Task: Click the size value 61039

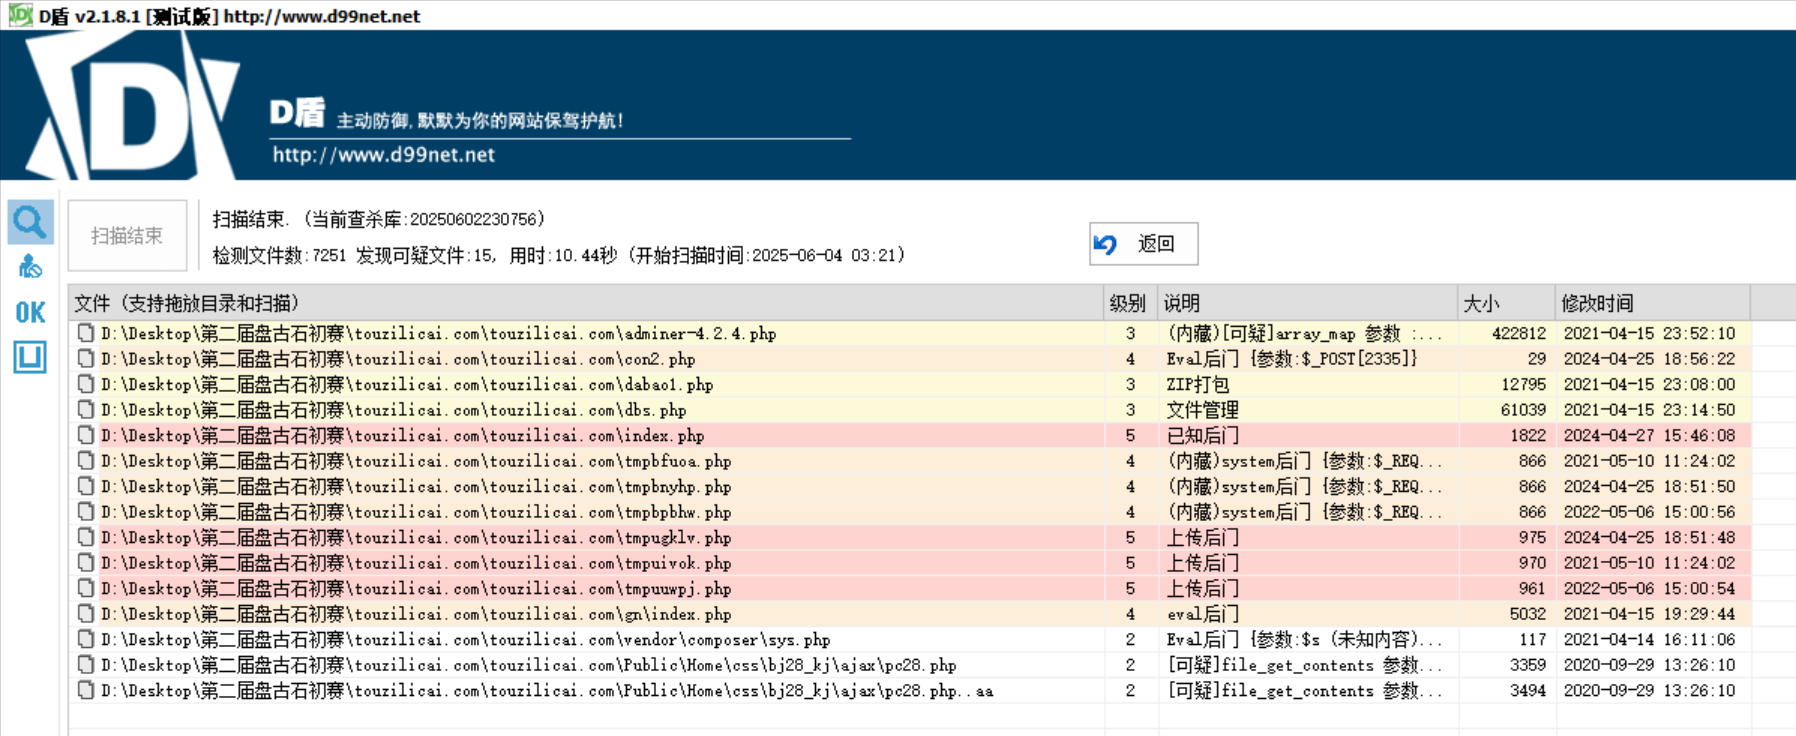Action: coord(1523,410)
